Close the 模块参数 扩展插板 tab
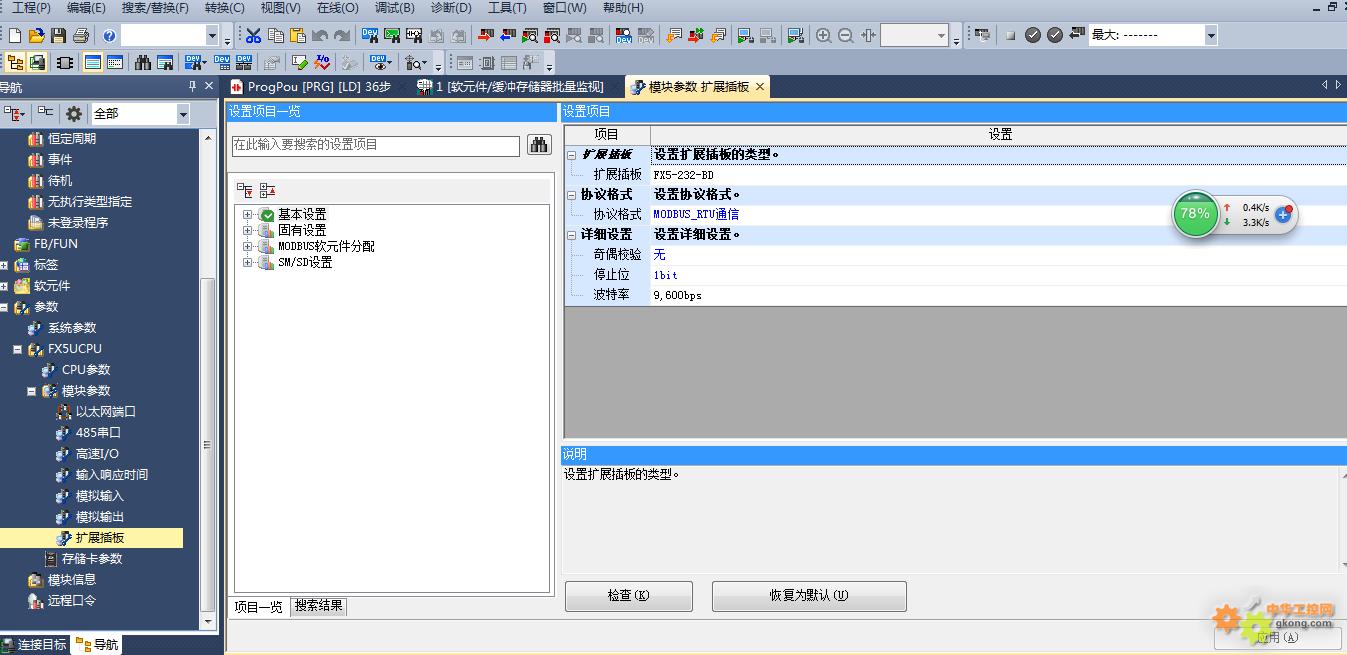The height and width of the screenshot is (655, 1347). tap(760, 87)
